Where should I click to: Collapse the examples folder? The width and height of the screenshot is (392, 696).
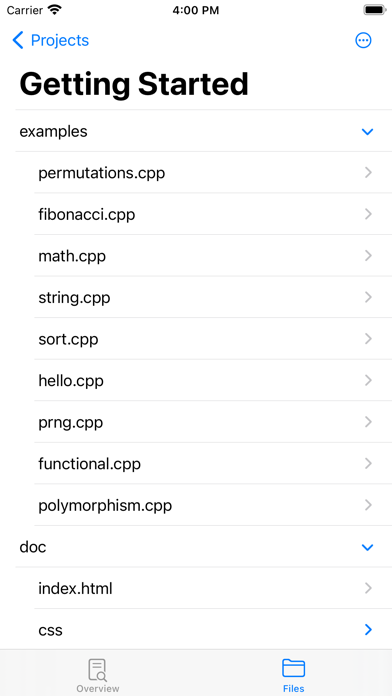[368, 132]
